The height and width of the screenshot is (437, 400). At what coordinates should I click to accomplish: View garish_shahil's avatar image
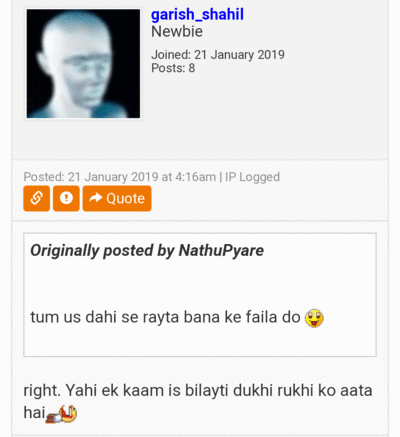[83, 64]
